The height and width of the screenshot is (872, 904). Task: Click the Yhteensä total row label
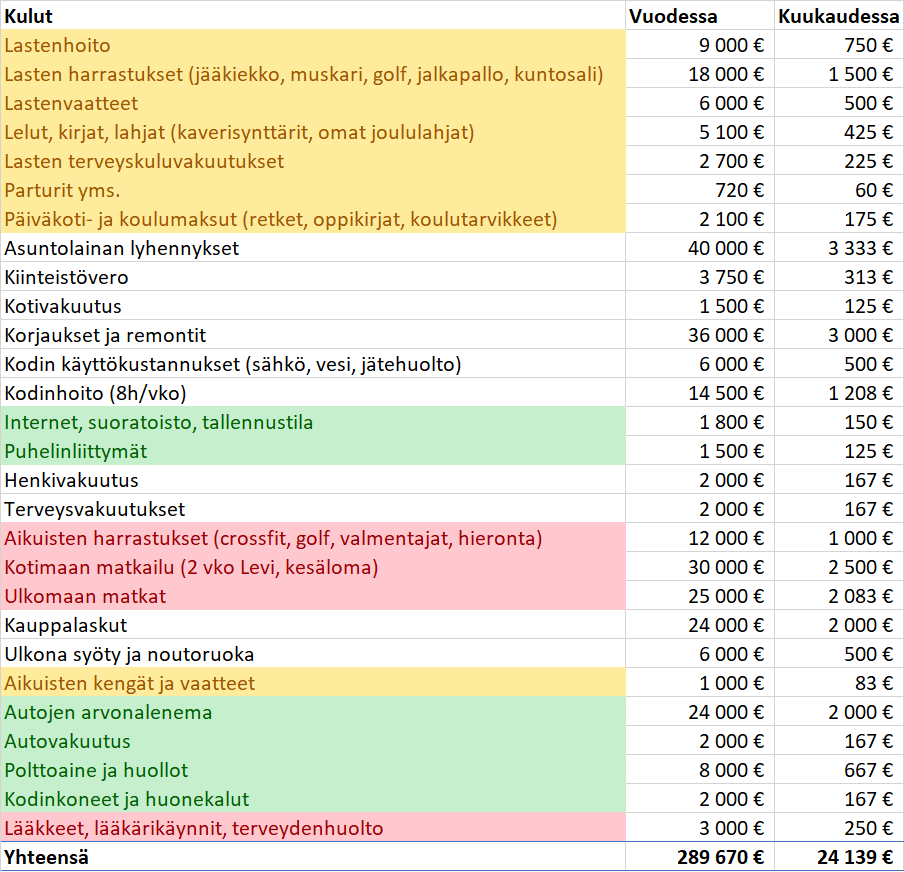(x=45, y=857)
